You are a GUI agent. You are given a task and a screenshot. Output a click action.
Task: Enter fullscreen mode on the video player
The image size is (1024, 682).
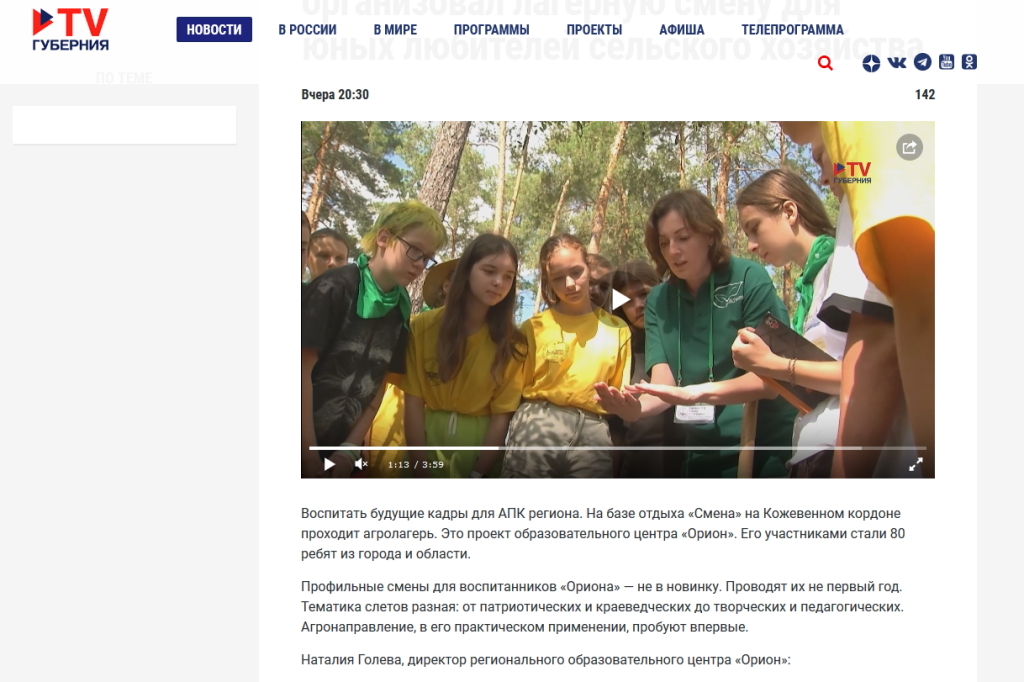[x=916, y=464]
